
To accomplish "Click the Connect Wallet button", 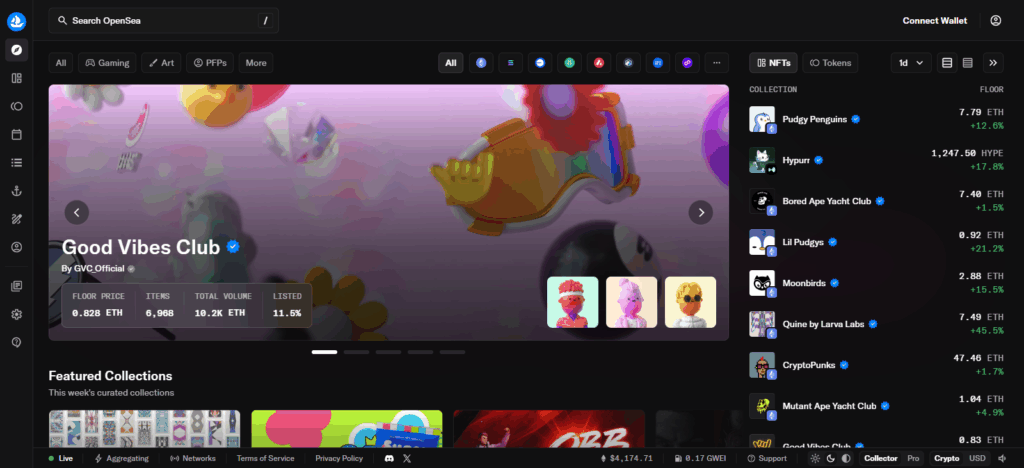I will coord(934,20).
